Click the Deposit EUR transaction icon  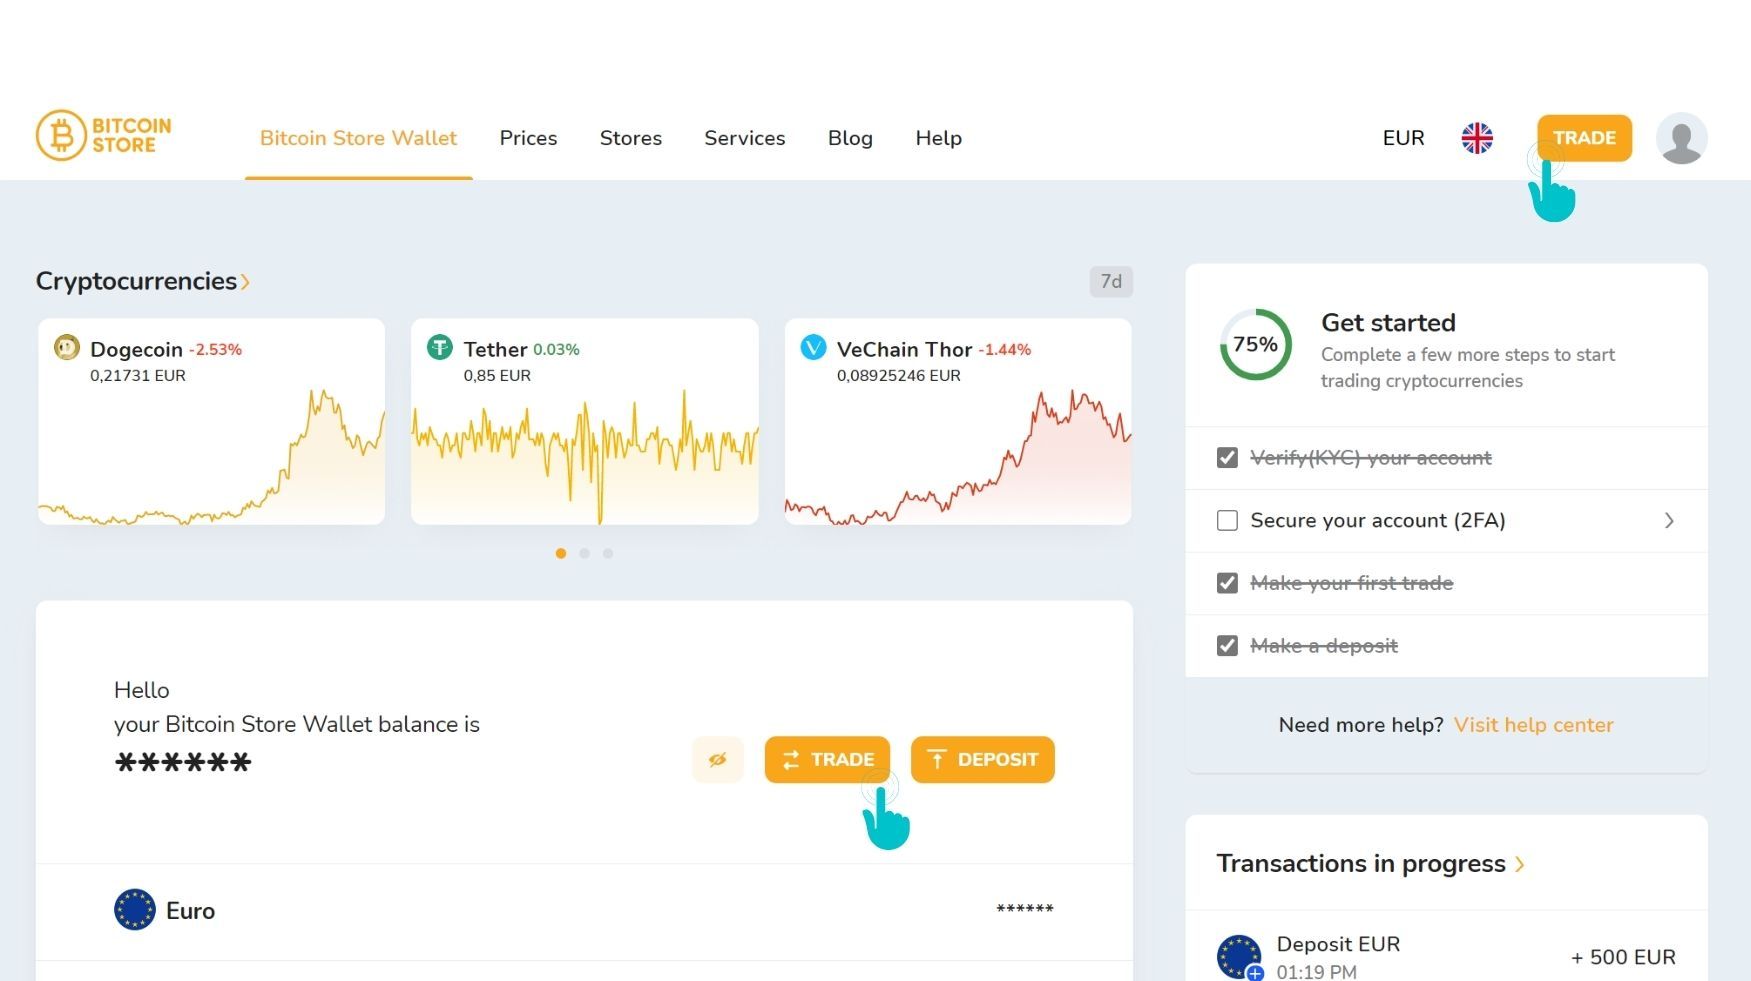click(1240, 957)
